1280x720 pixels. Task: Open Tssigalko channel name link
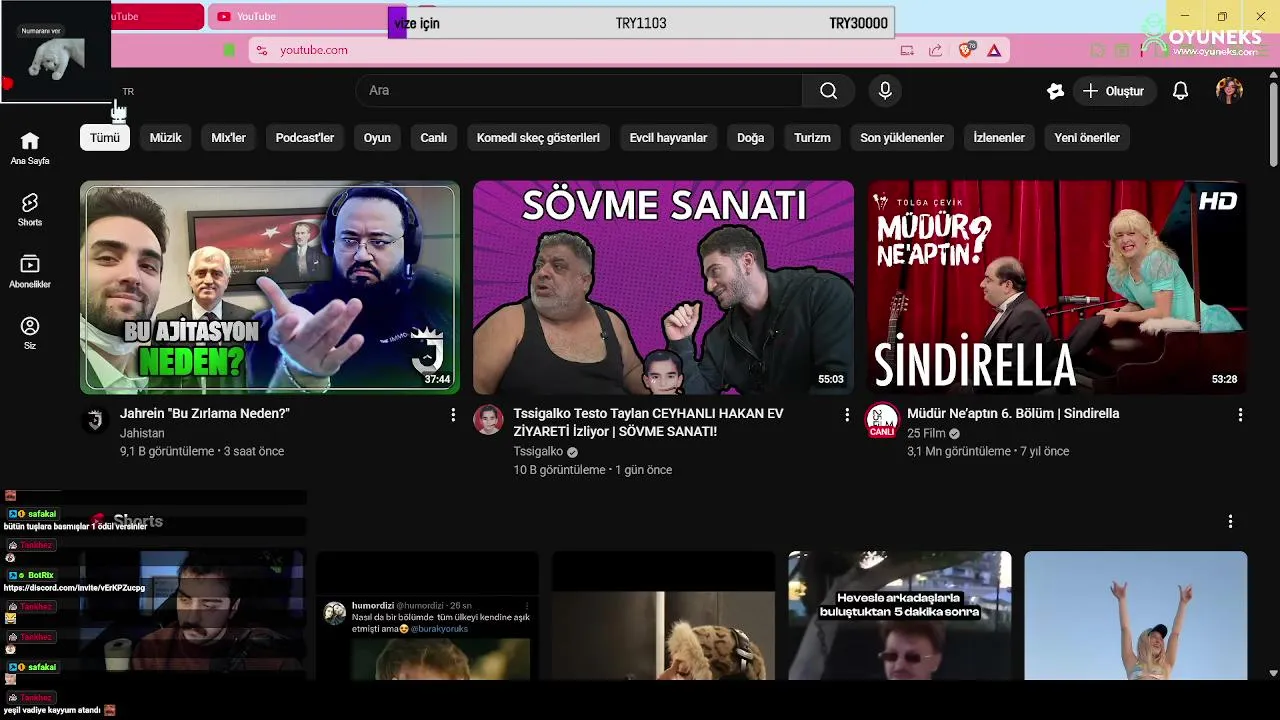(x=538, y=452)
